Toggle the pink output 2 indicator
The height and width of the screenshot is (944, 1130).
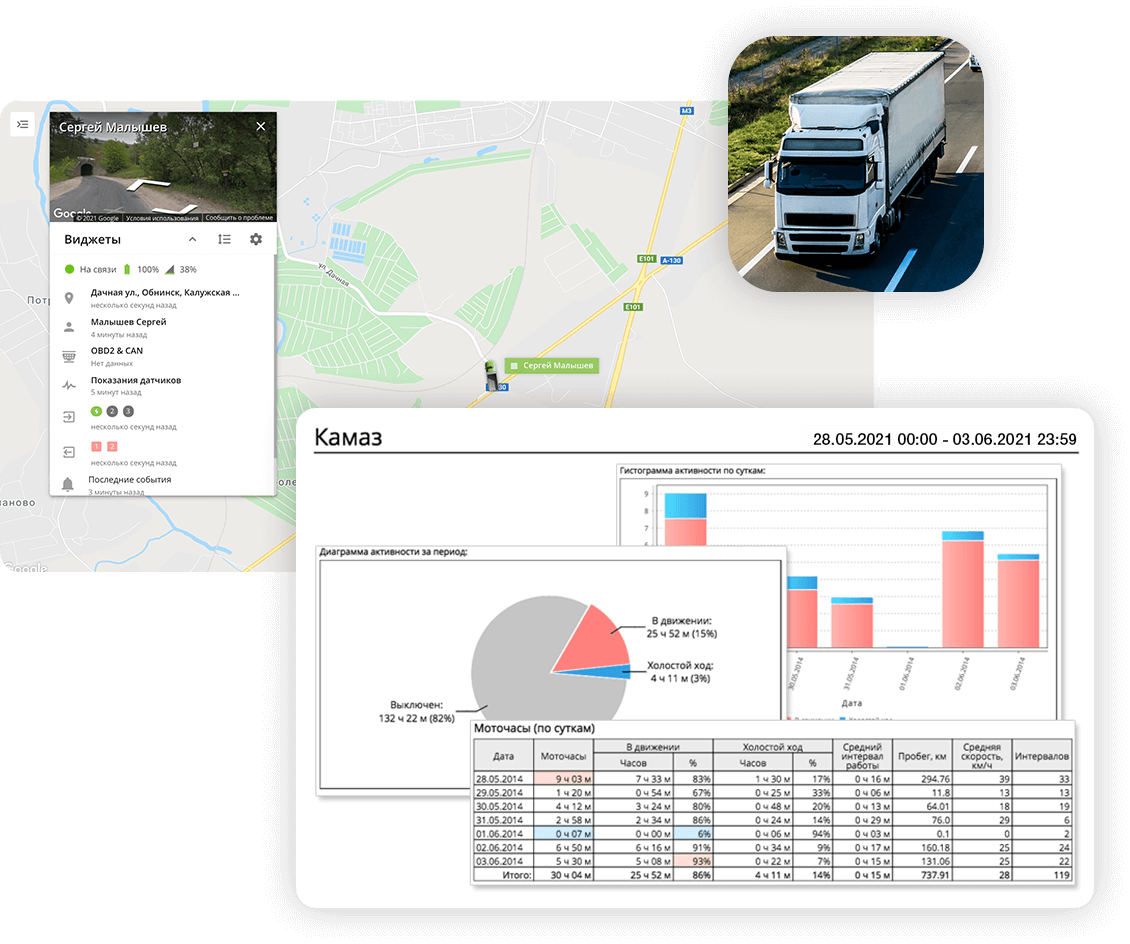pos(112,446)
